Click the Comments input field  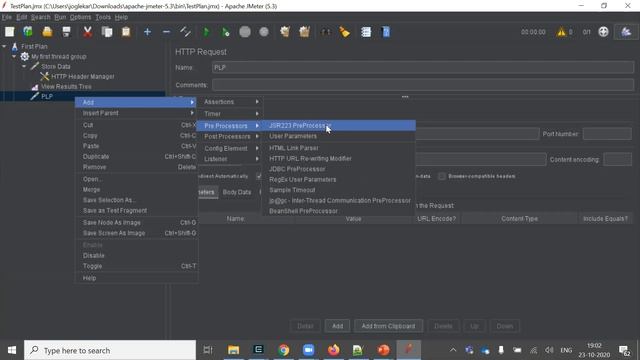click(423, 85)
